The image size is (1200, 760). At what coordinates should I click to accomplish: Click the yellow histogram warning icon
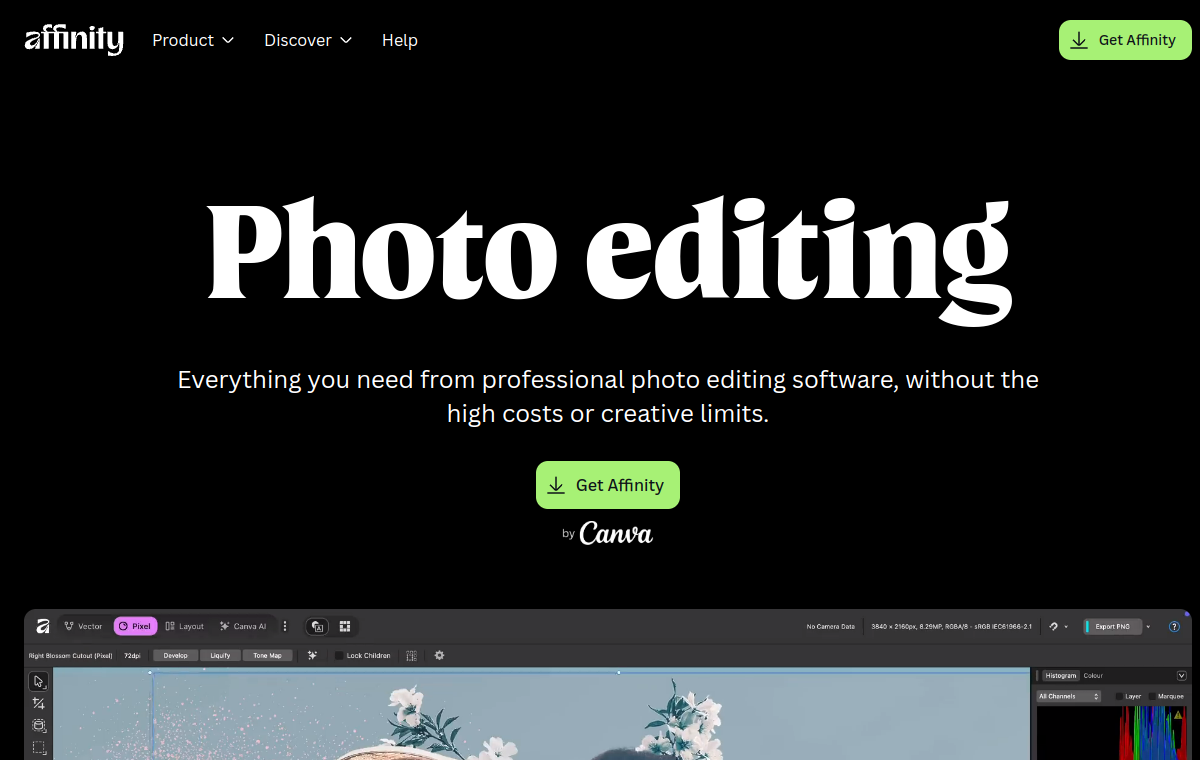pos(1178,715)
